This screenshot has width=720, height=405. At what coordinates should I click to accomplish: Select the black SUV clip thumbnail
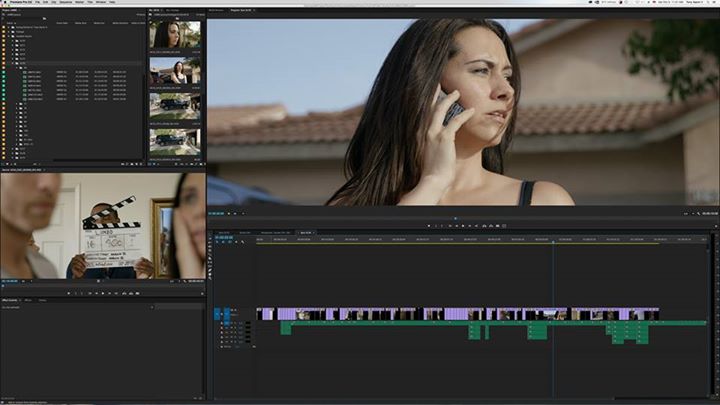[x=175, y=104]
